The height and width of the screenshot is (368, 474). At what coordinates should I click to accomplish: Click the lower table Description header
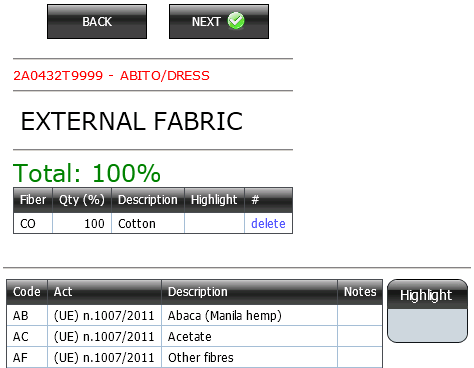tap(250, 292)
